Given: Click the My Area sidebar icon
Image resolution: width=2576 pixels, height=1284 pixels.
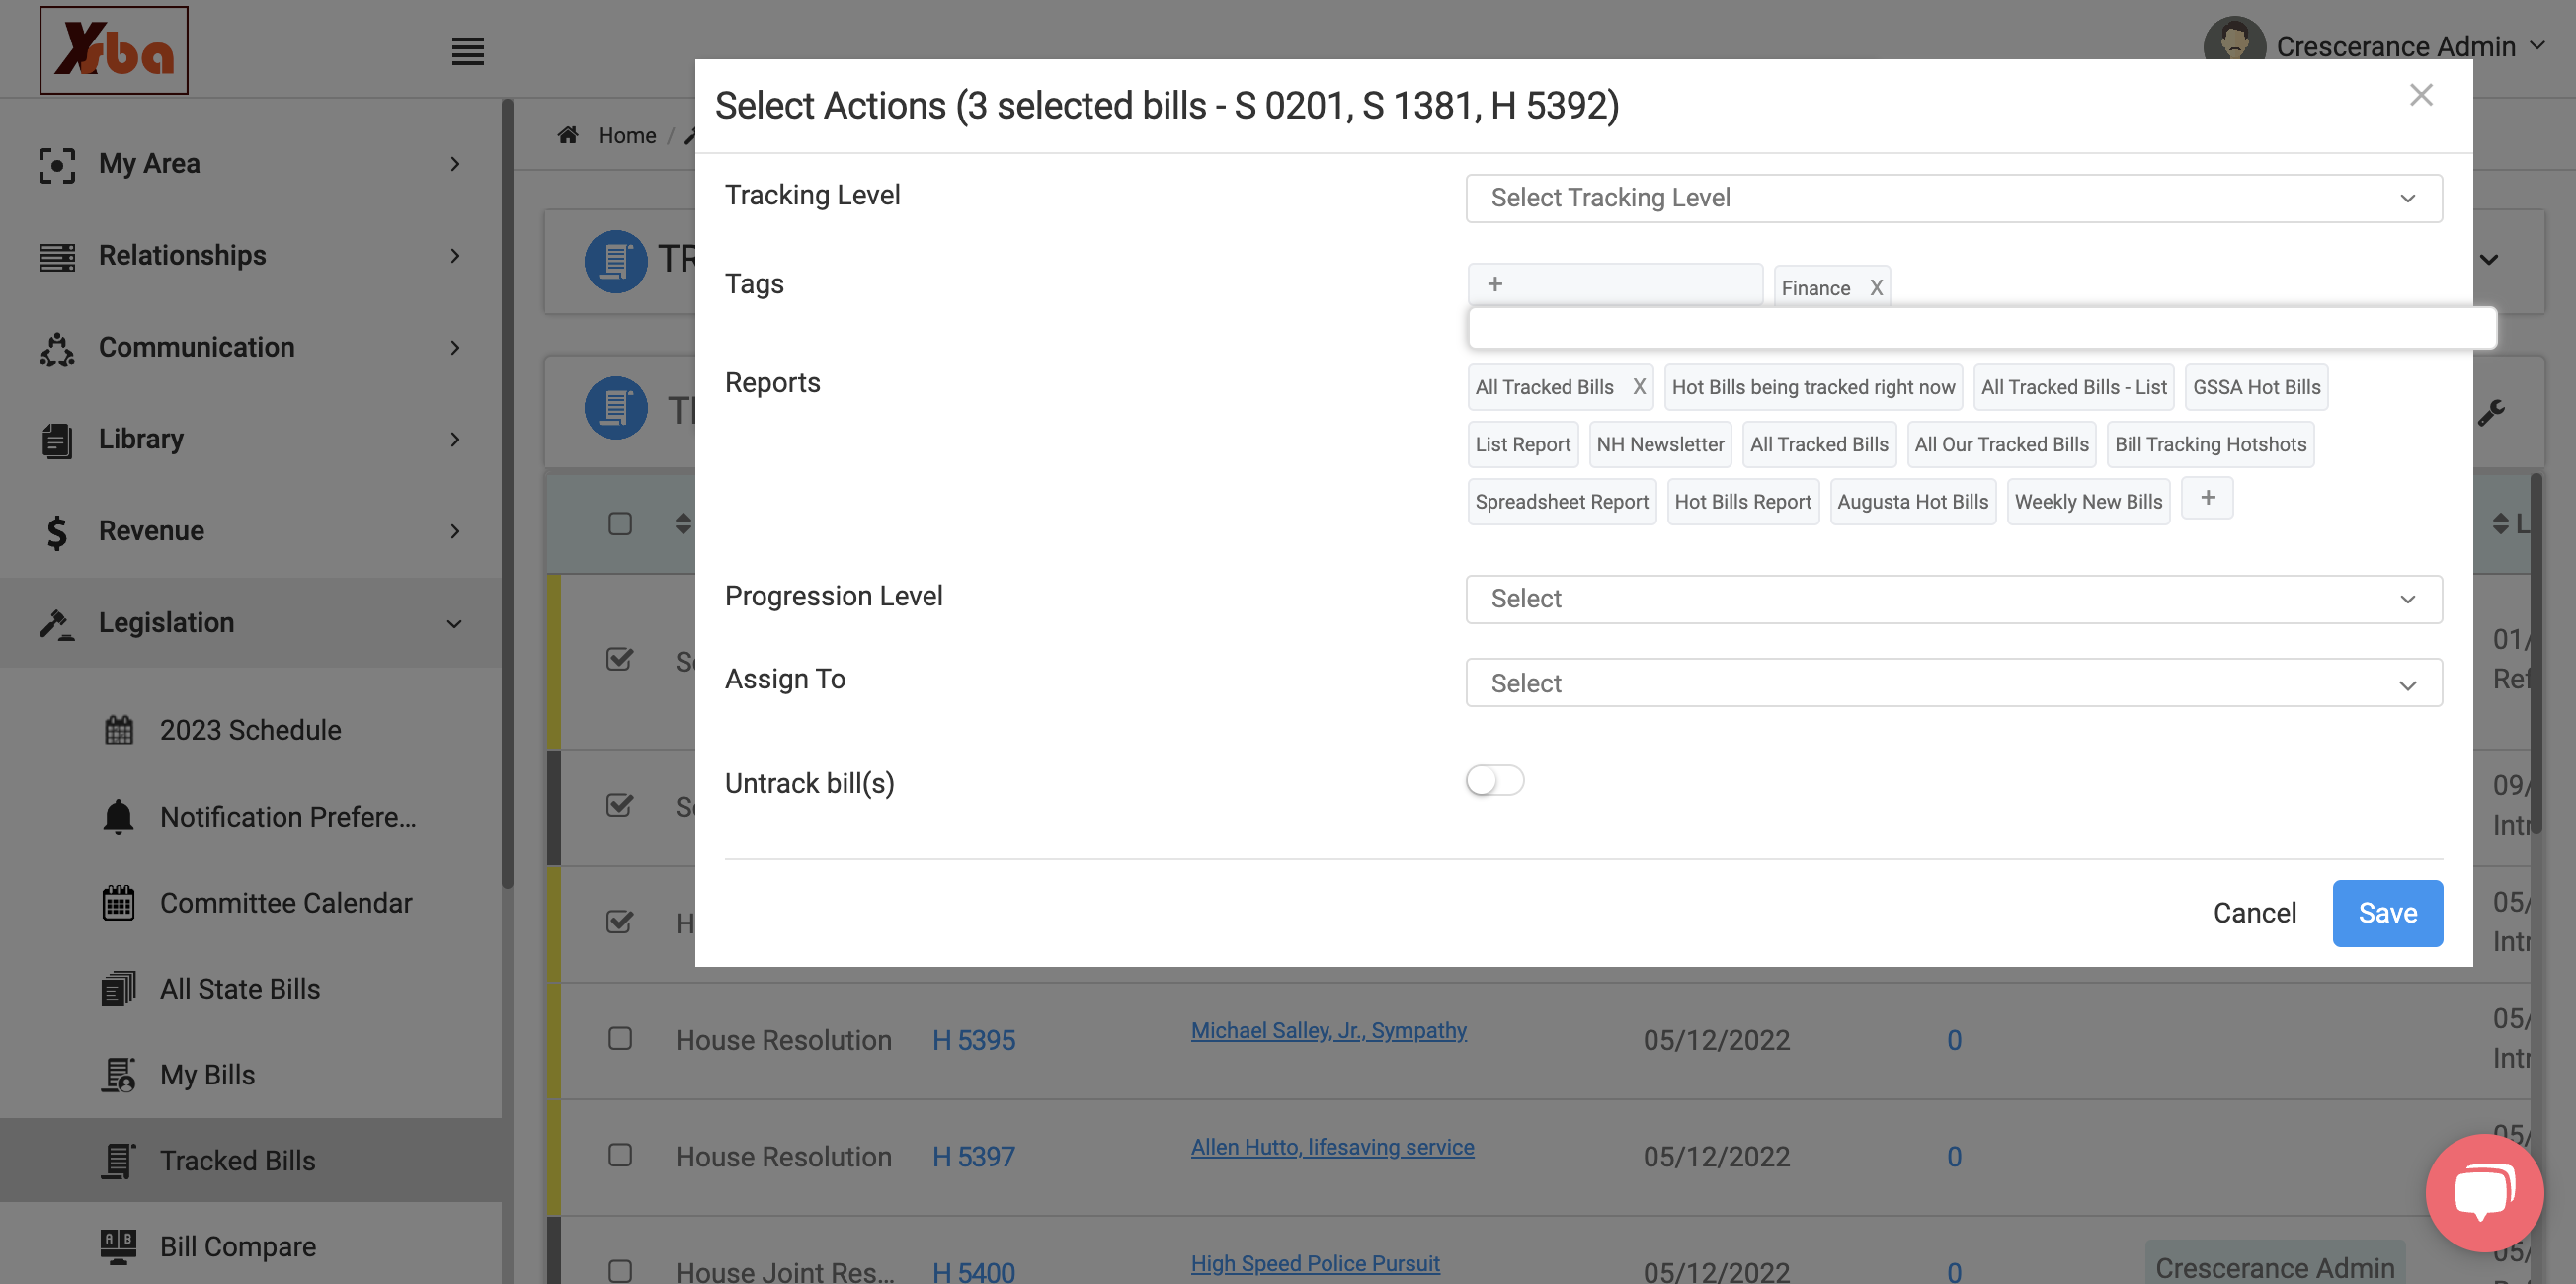Looking at the screenshot, I should pos(57,164).
